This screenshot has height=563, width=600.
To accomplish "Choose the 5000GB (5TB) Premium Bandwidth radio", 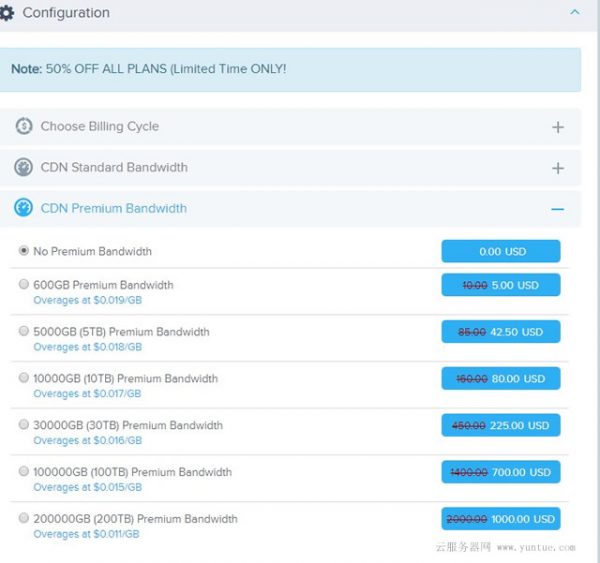I will coord(24,331).
